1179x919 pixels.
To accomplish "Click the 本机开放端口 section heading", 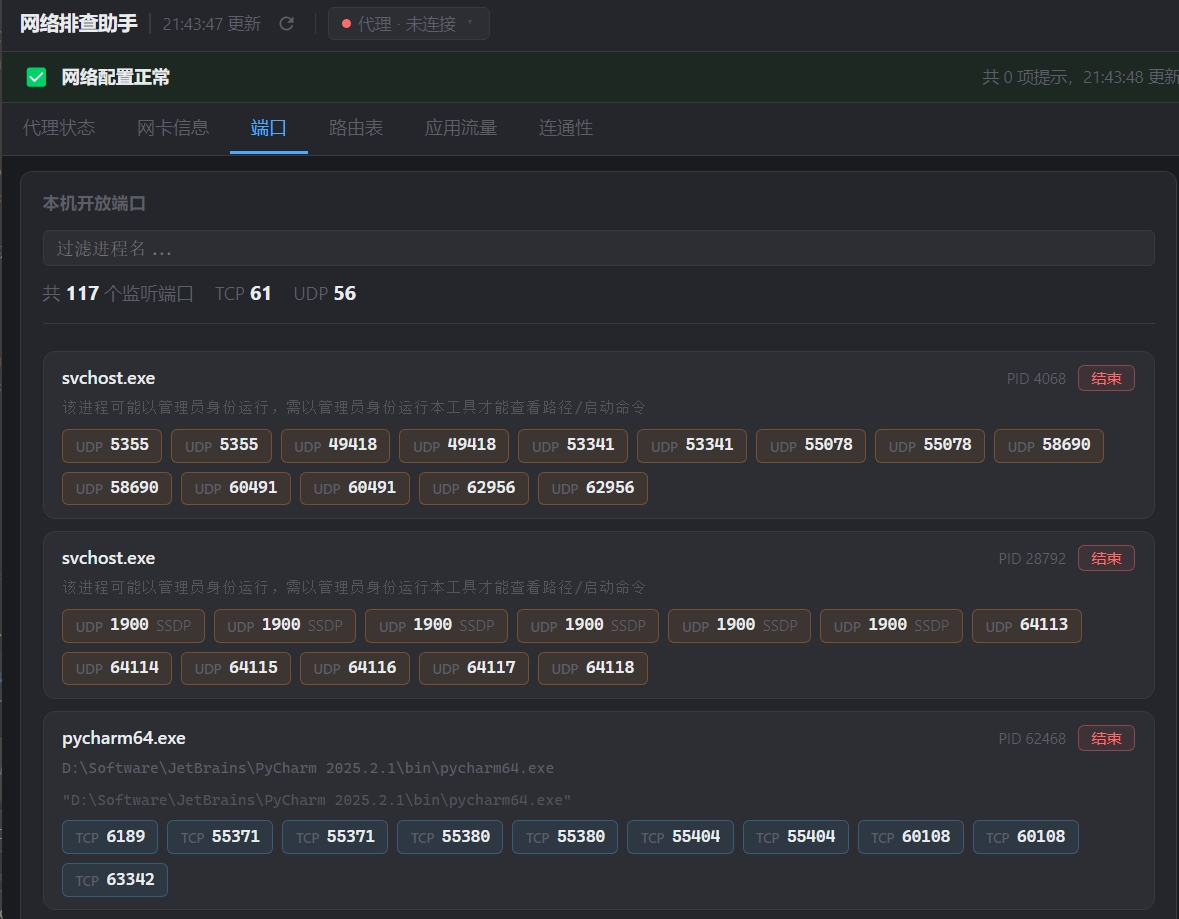I will coord(94,203).
